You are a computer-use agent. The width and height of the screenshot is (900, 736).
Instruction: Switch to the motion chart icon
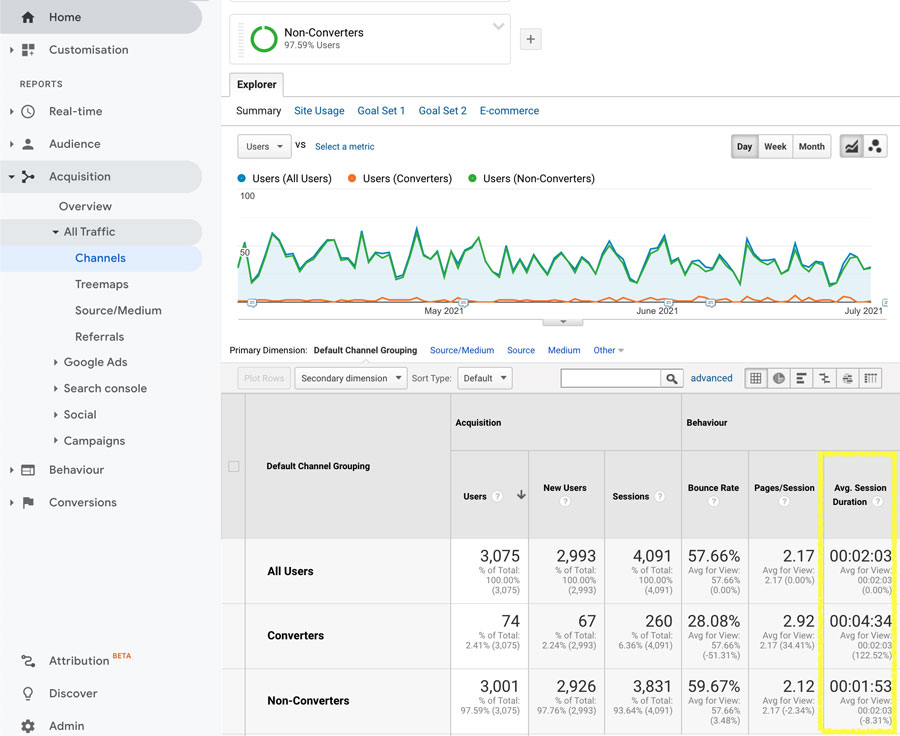(875, 146)
